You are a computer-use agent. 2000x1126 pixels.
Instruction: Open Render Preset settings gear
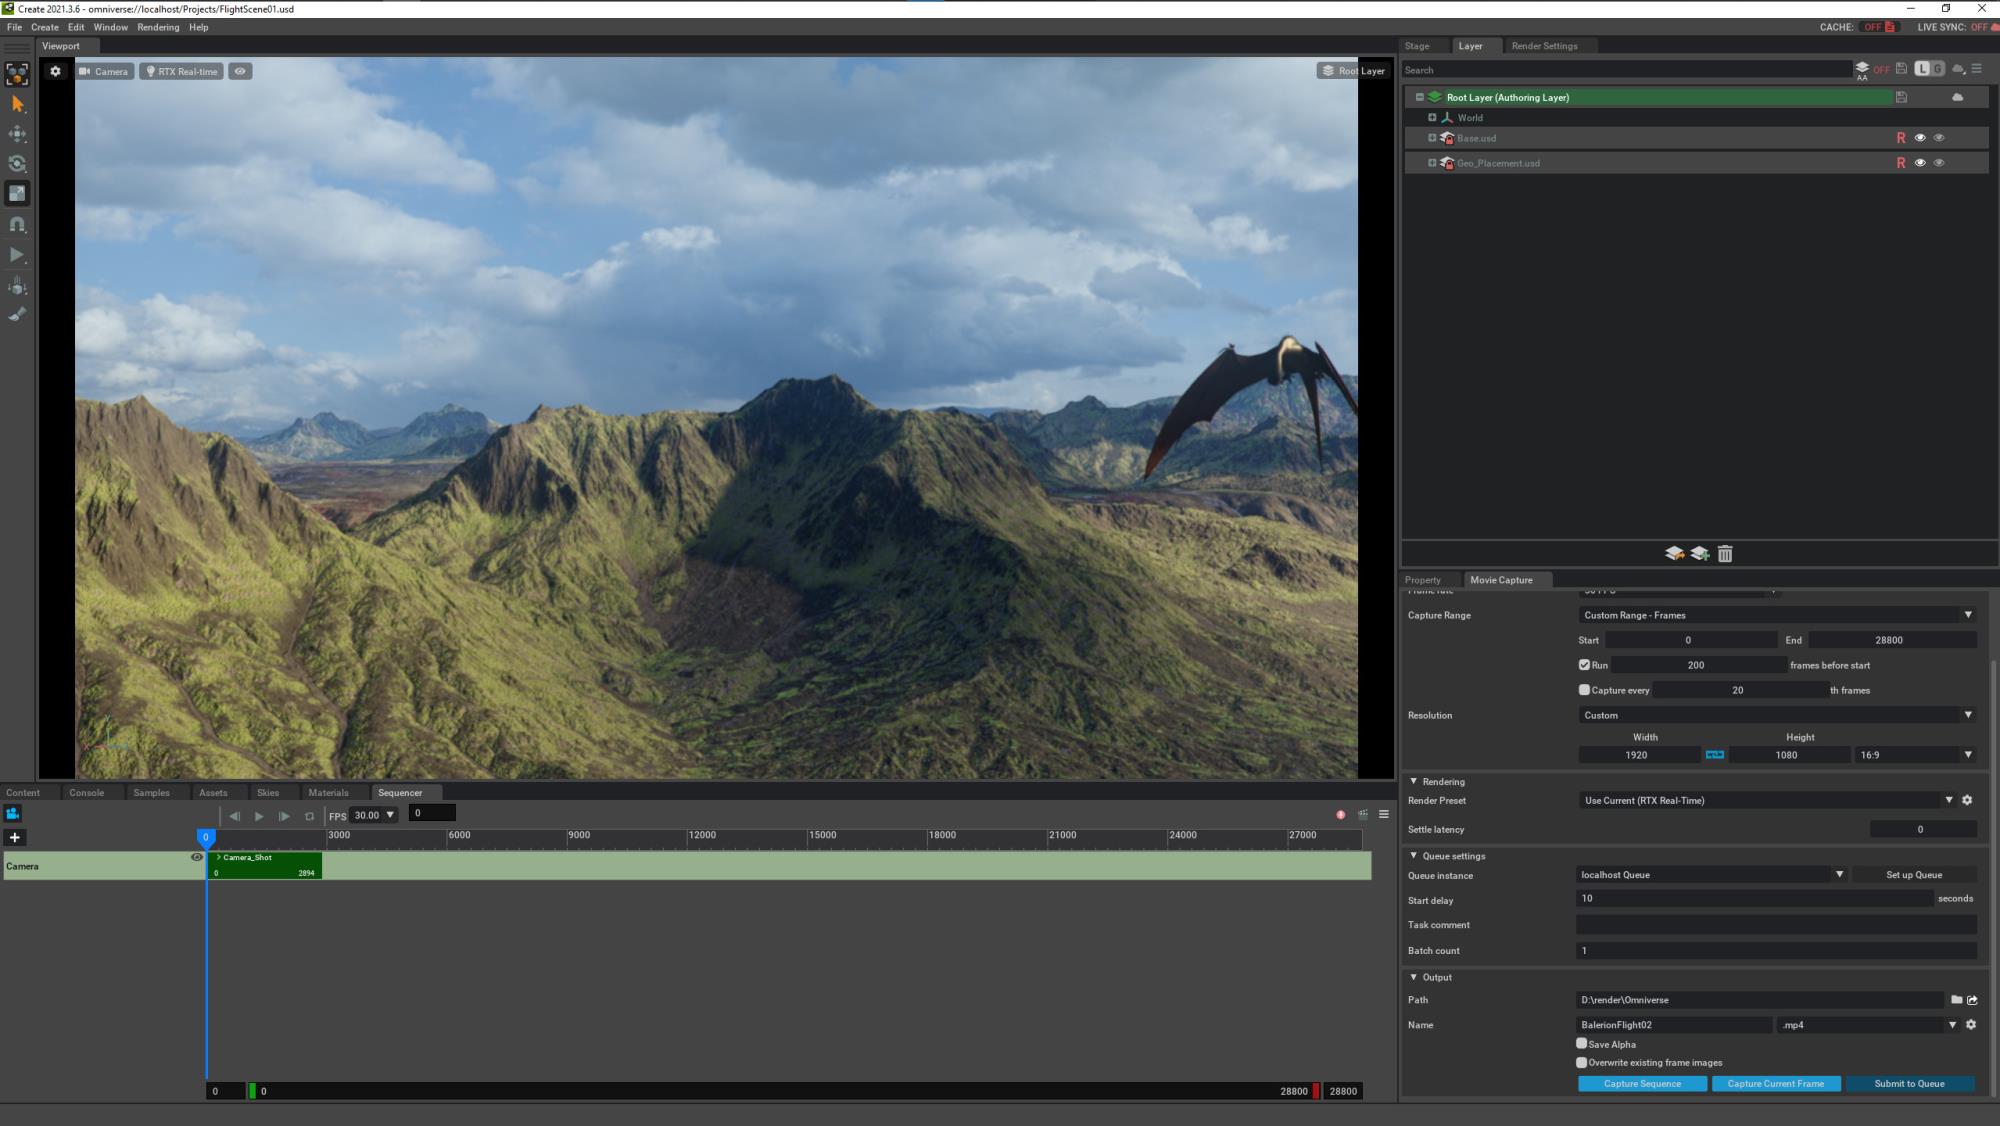click(1967, 800)
